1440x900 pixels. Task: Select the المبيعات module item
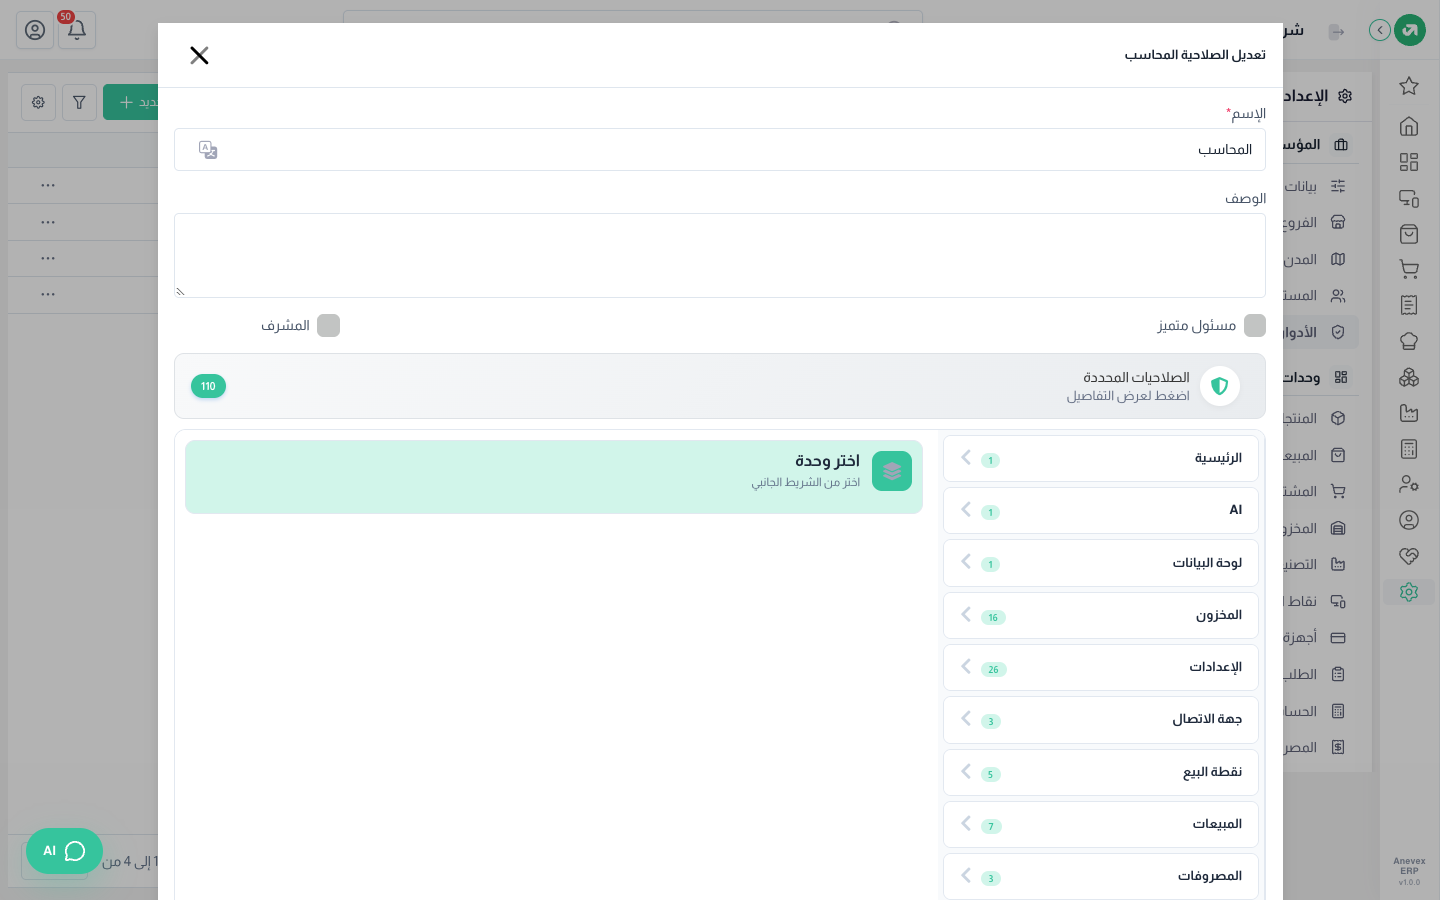point(1101,824)
